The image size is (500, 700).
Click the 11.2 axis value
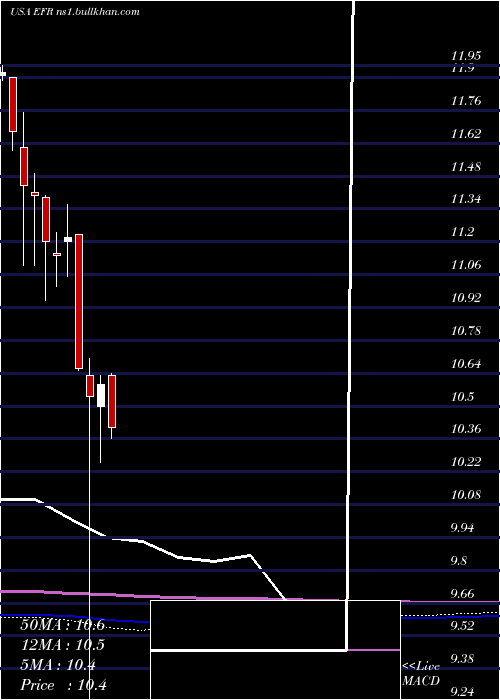coord(462,232)
